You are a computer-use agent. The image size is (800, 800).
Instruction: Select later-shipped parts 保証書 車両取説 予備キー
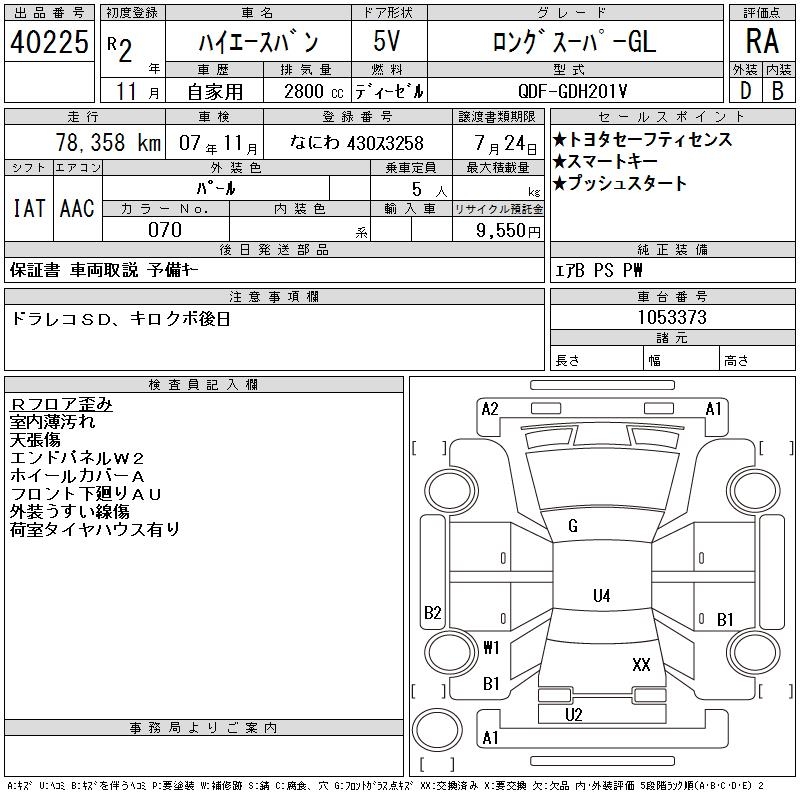[x=104, y=270]
